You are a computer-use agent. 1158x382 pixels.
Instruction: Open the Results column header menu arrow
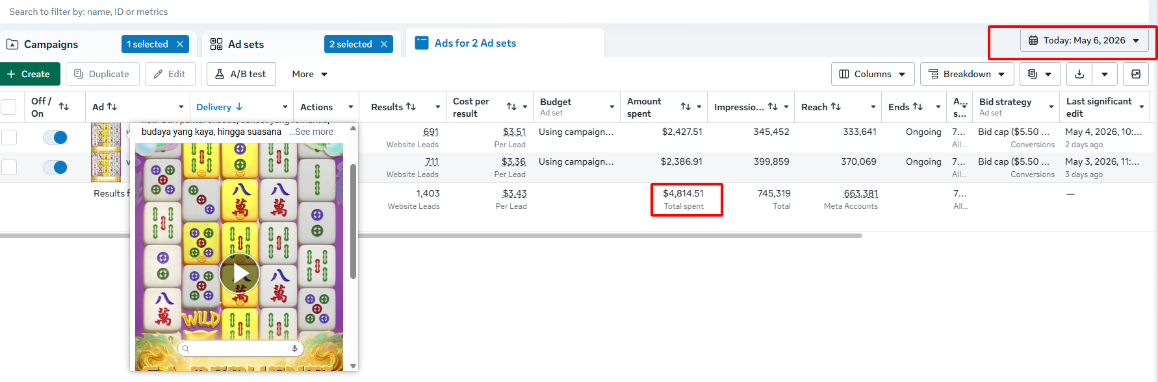[437, 107]
